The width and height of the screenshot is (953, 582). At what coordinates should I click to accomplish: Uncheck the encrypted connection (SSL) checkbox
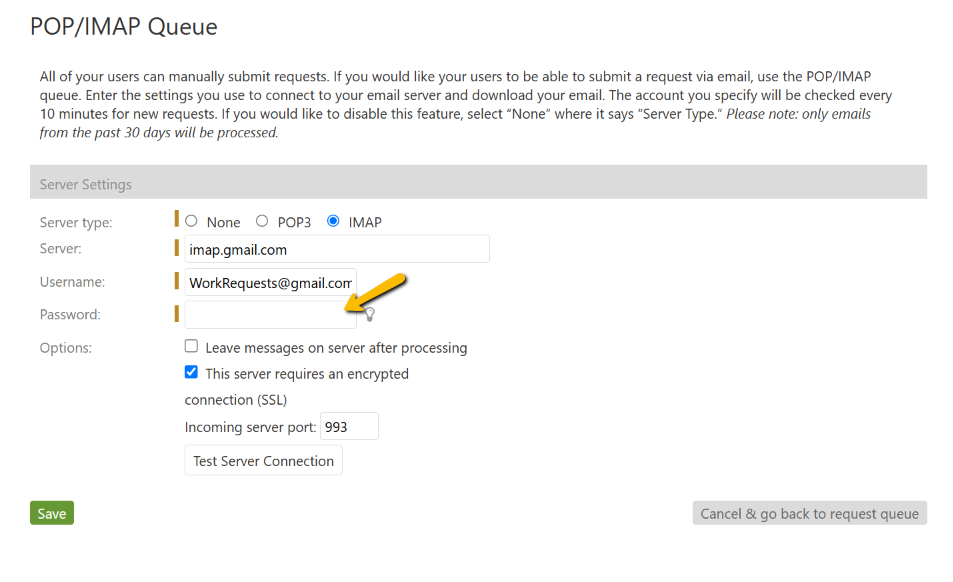[x=191, y=372]
